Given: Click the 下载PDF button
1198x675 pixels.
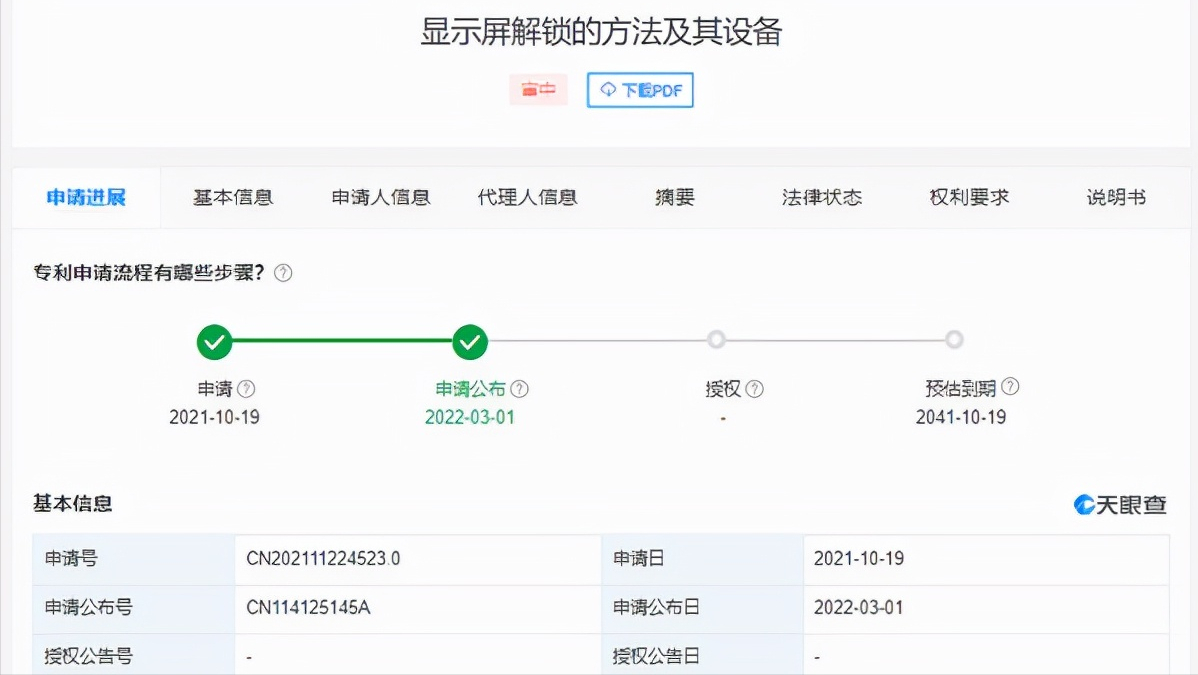Looking at the screenshot, I should (x=640, y=90).
